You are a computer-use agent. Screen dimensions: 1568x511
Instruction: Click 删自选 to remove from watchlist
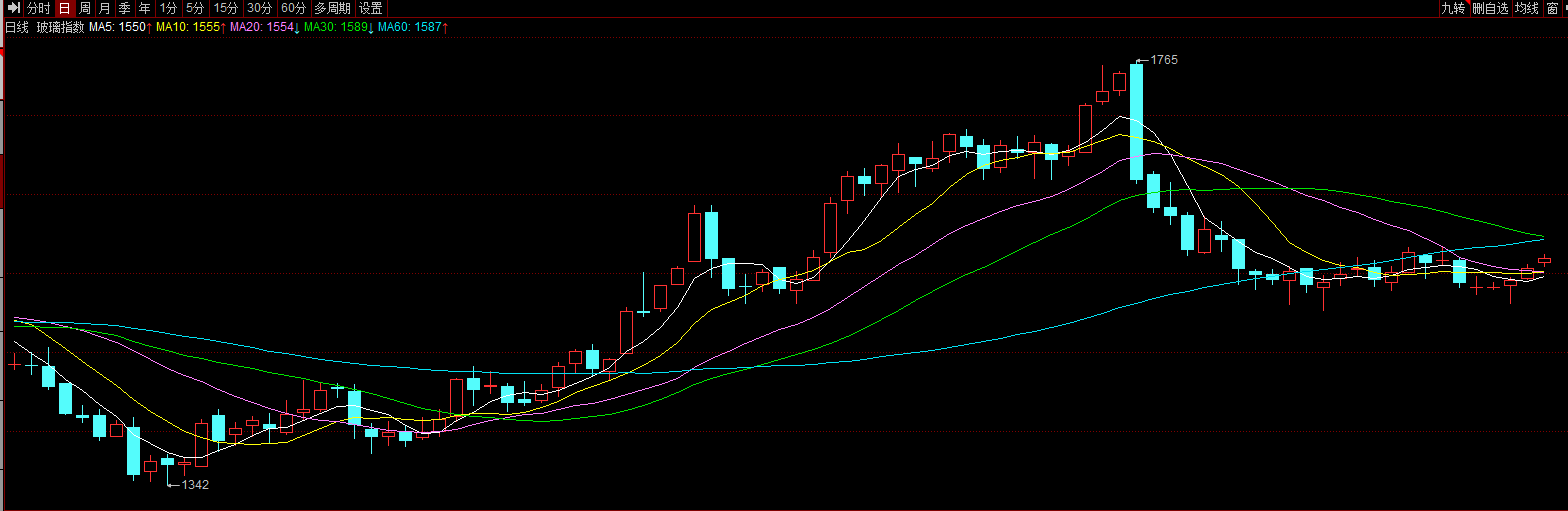pos(1490,8)
